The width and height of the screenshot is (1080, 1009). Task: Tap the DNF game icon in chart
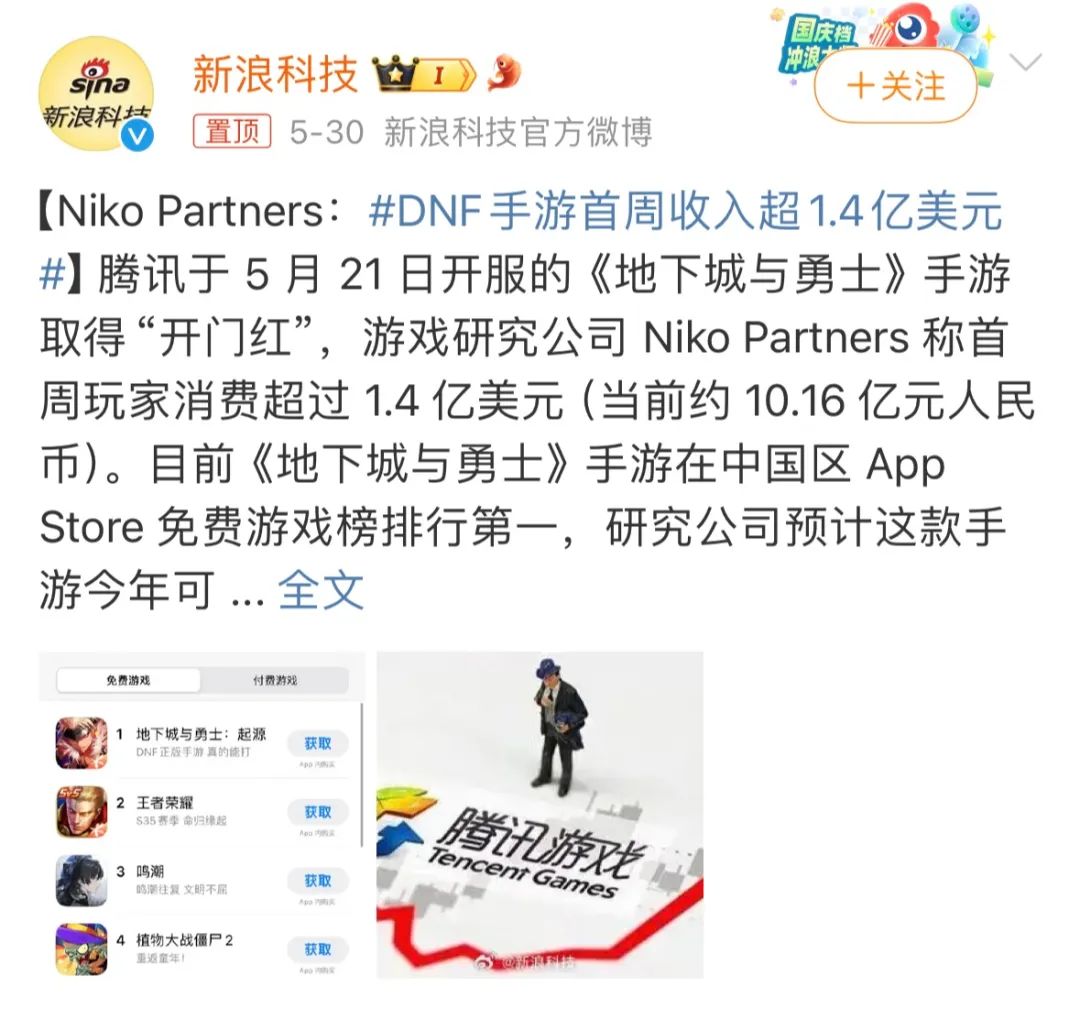click(82, 743)
